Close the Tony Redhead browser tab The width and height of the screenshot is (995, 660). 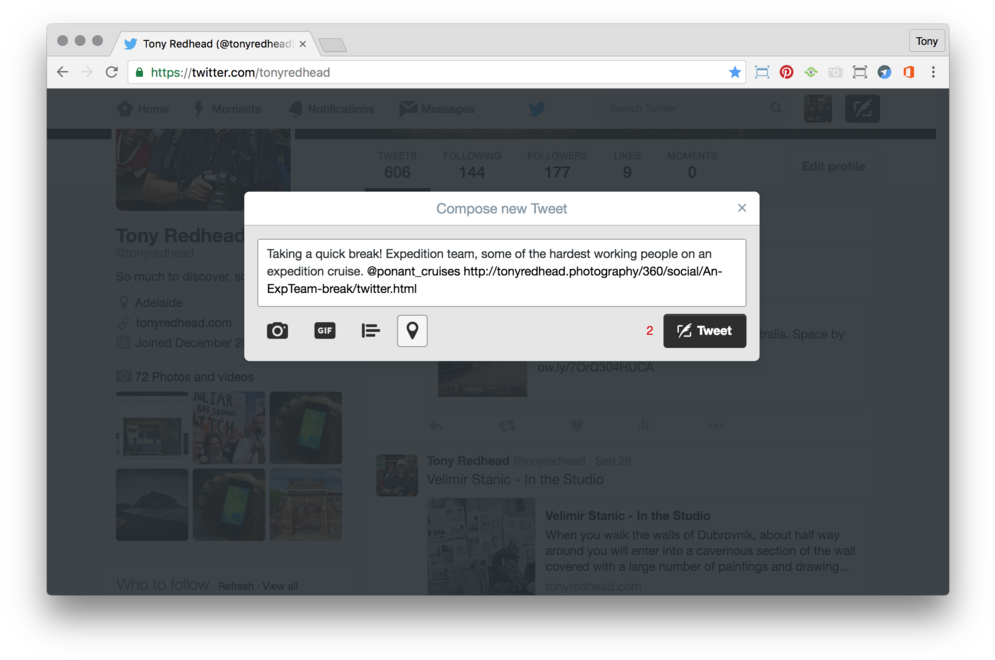click(x=303, y=44)
